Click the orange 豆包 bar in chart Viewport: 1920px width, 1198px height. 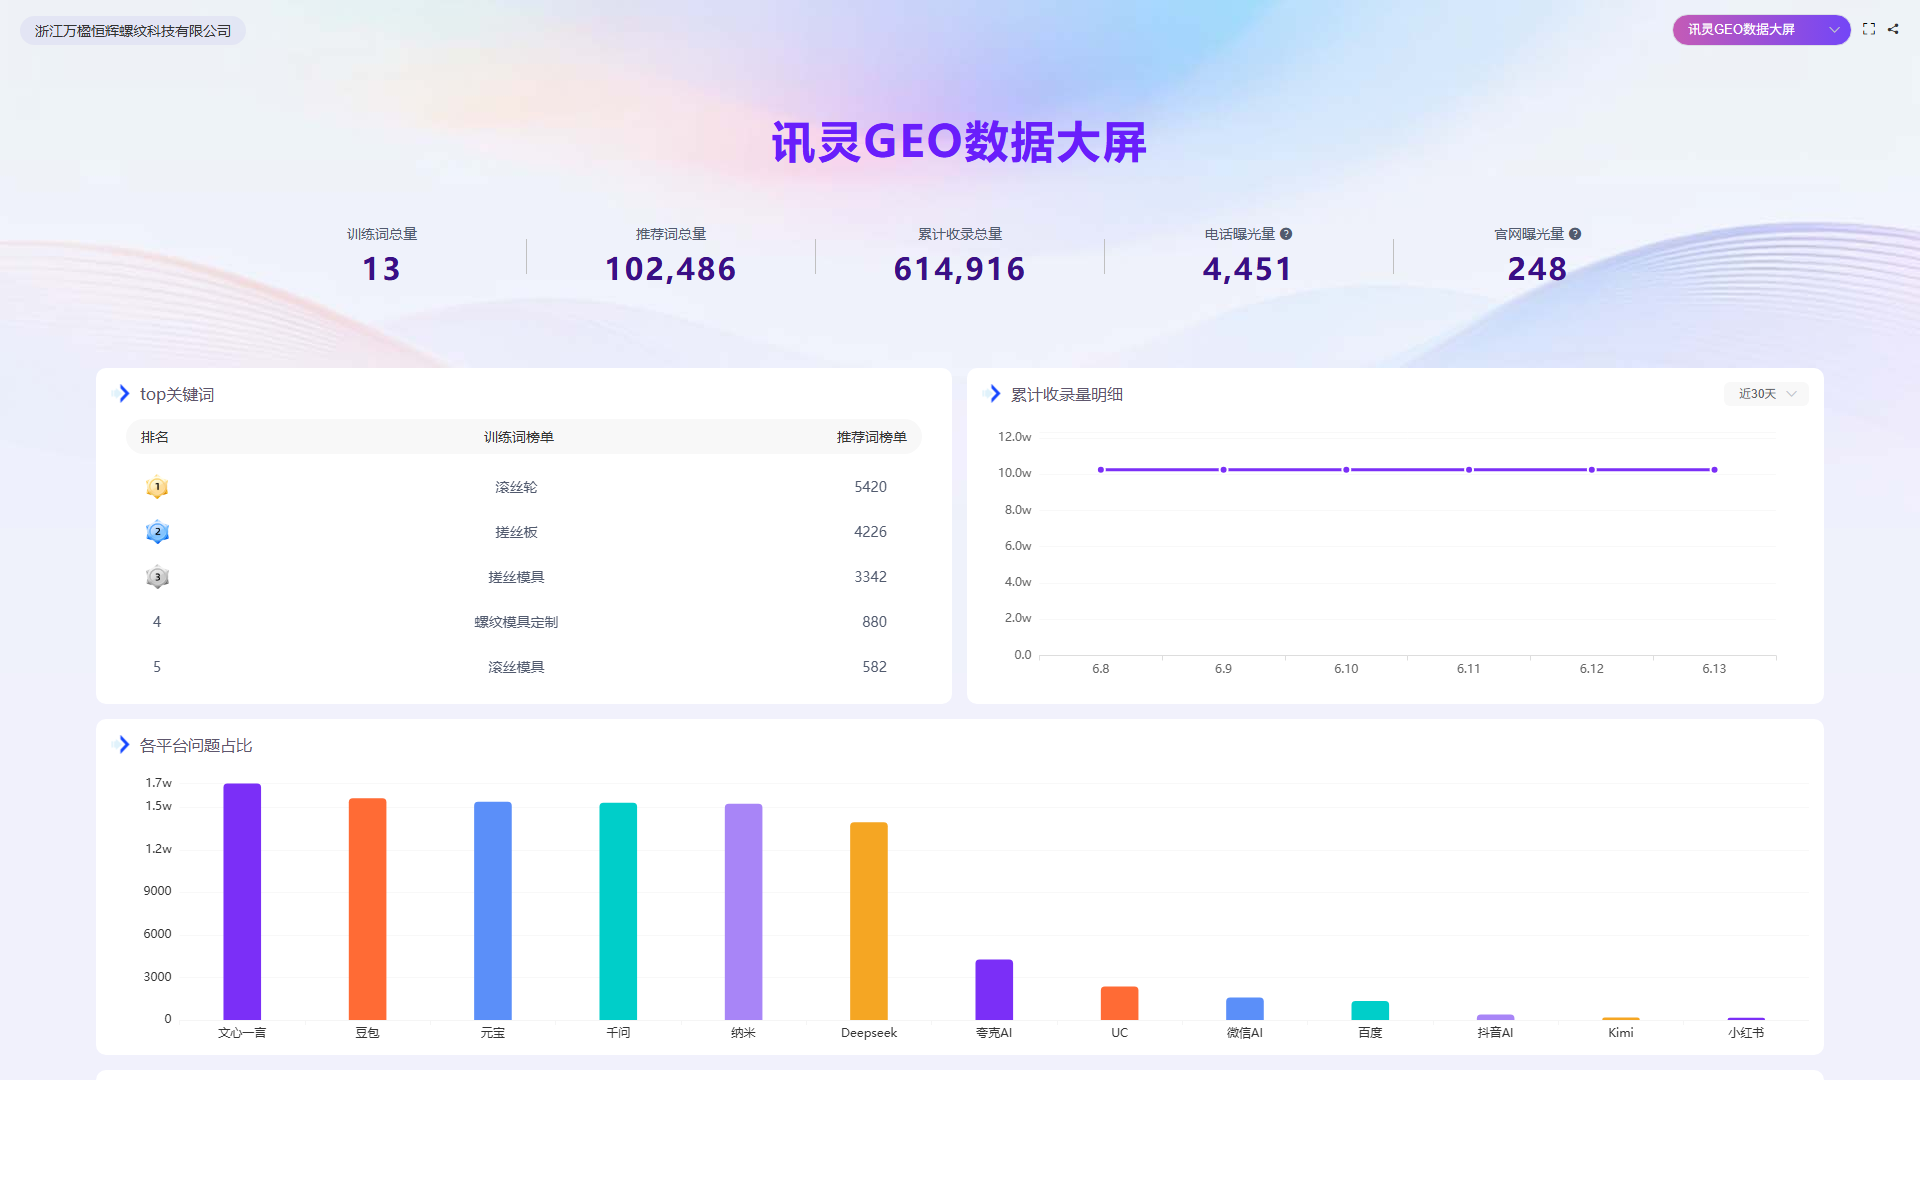point(367,909)
